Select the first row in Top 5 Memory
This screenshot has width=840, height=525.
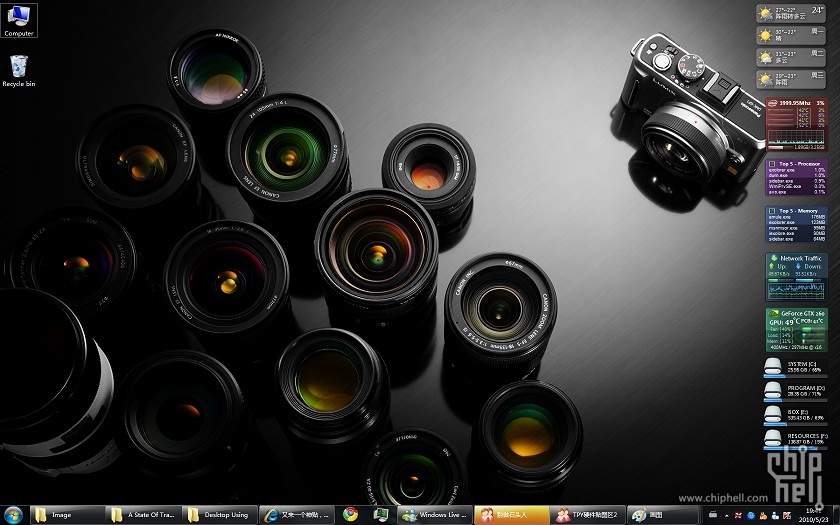797,217
